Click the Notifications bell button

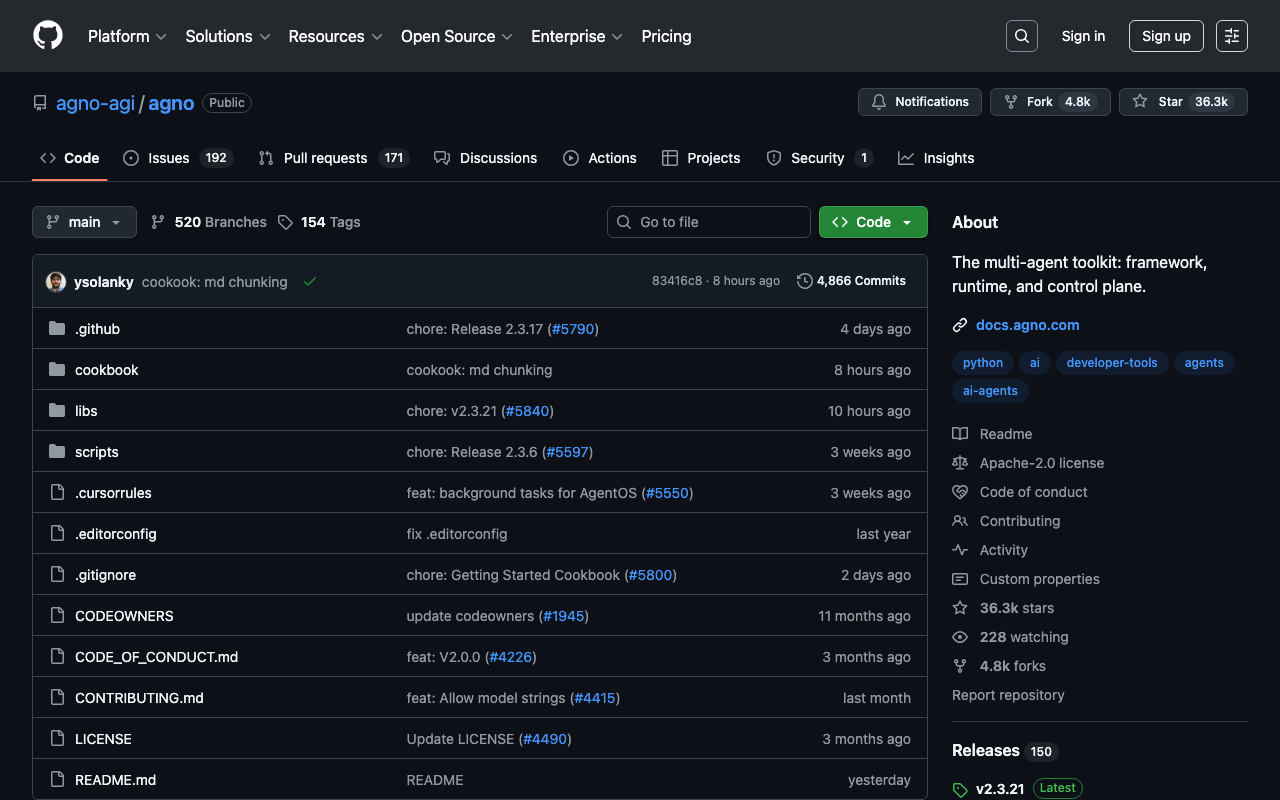[919, 102]
